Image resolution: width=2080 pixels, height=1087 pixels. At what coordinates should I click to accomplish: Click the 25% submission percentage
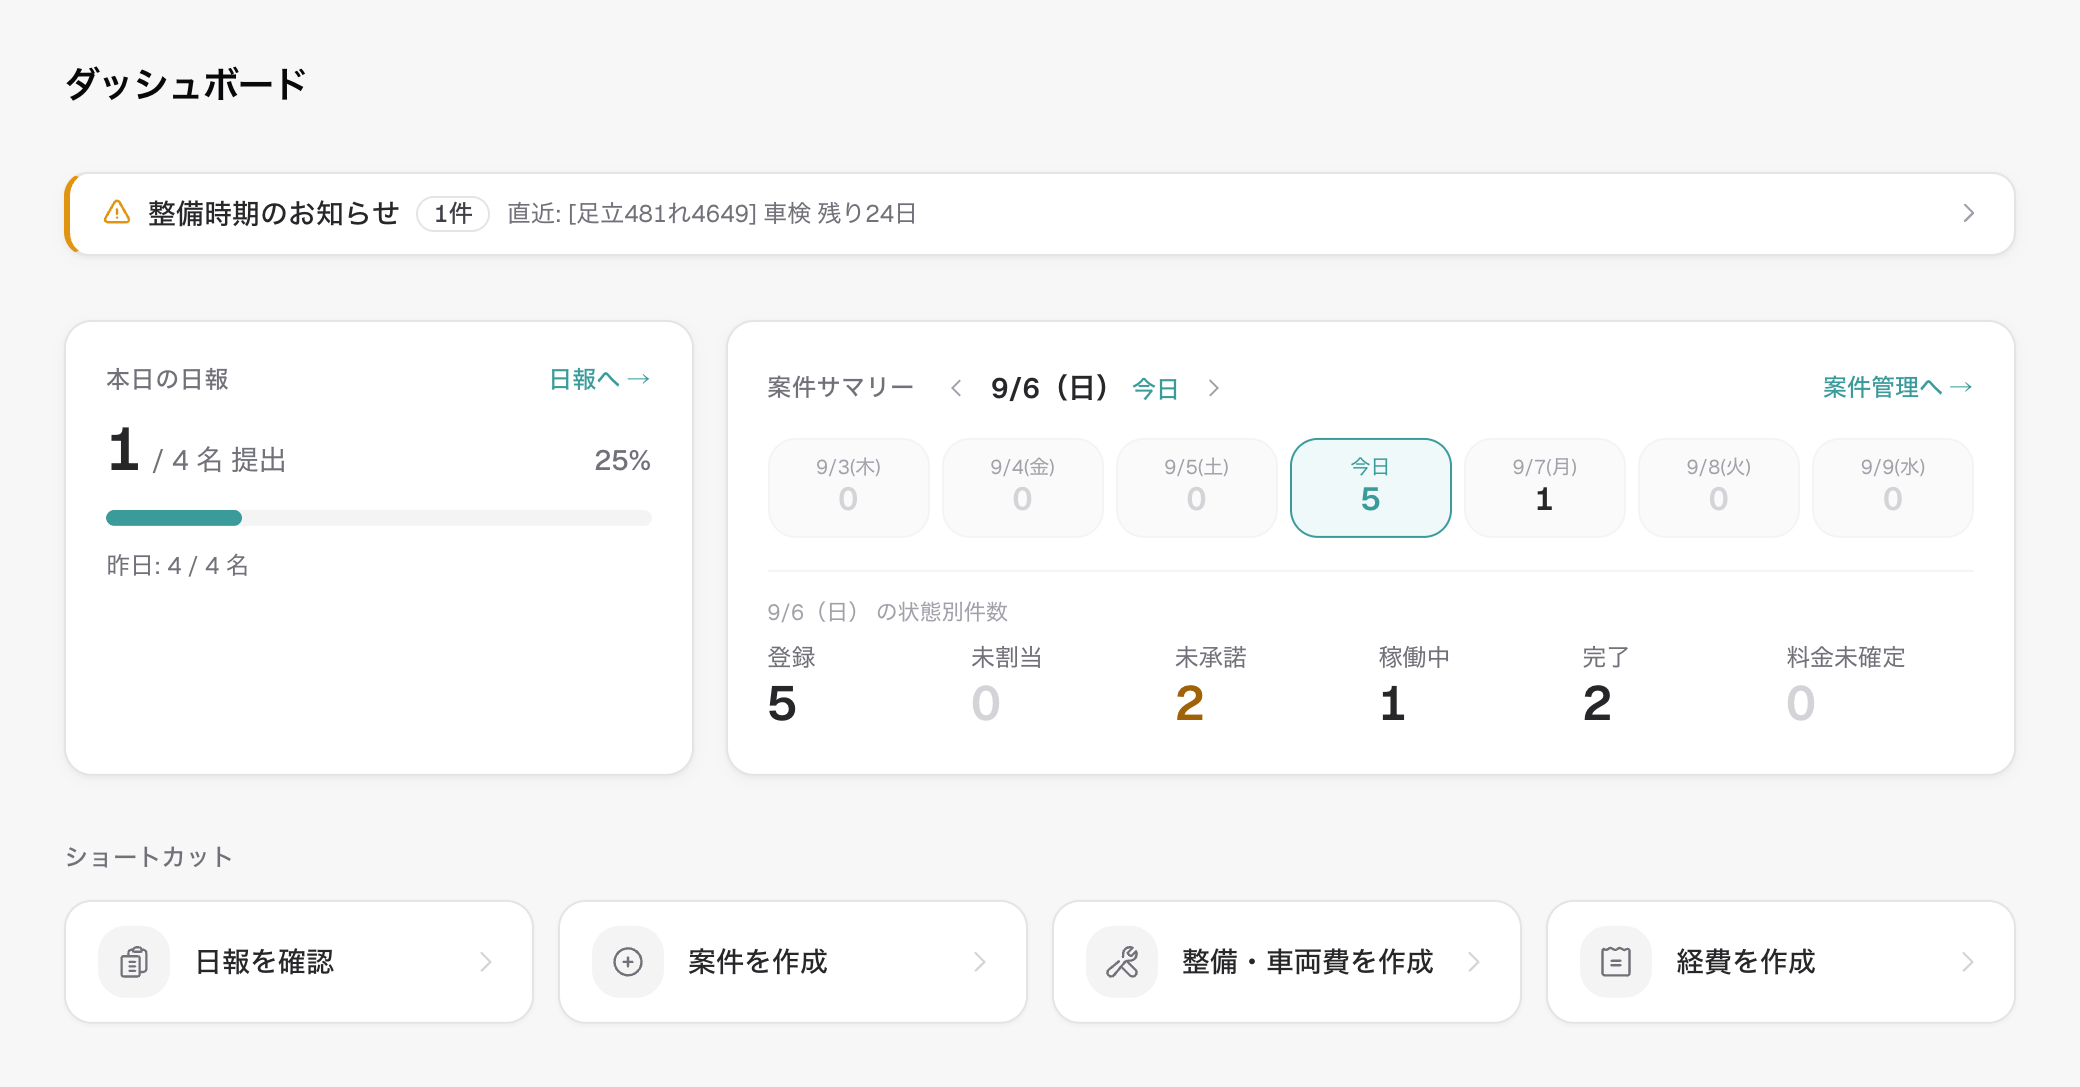[622, 460]
